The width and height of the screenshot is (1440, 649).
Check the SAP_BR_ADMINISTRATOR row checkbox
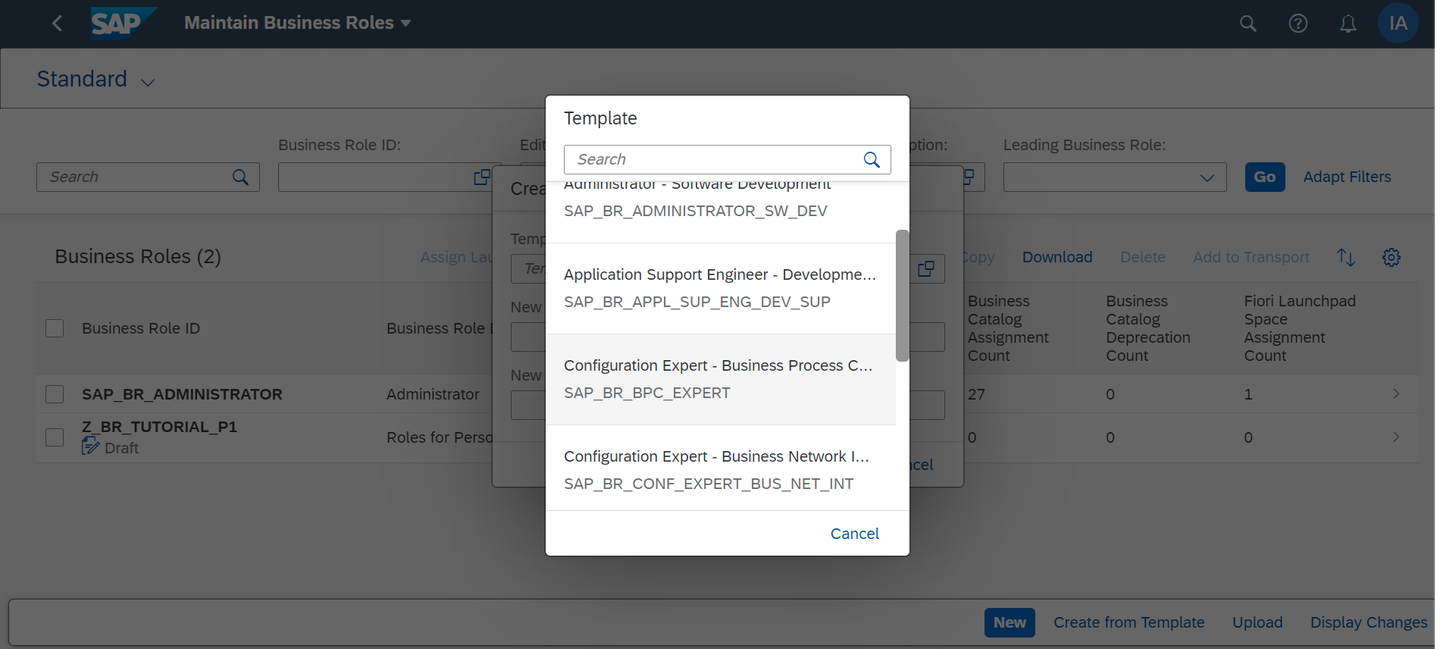pyautogui.click(x=55, y=394)
